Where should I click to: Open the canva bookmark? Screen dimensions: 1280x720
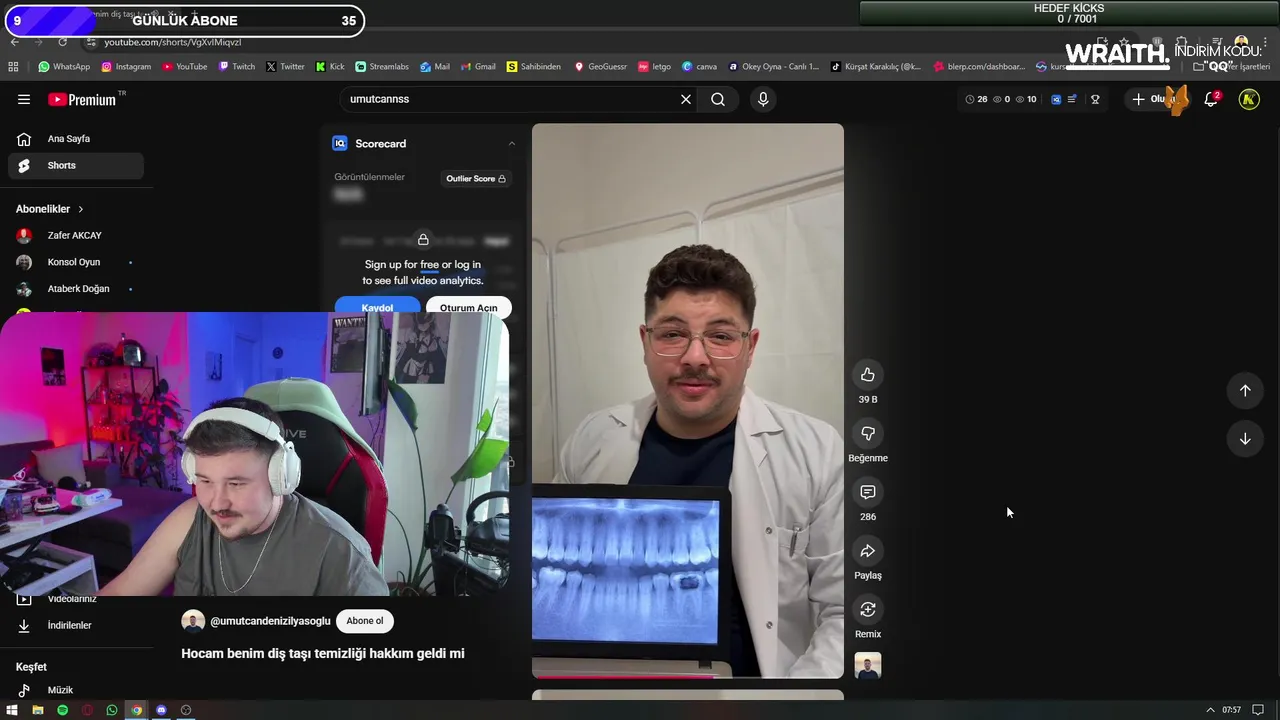point(699,67)
